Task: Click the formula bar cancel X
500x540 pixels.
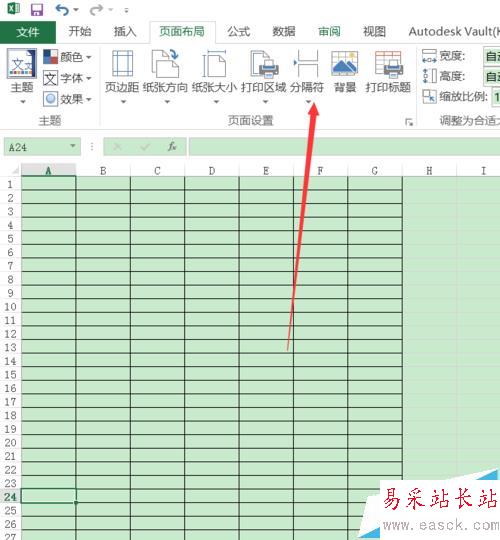Action: (117, 147)
